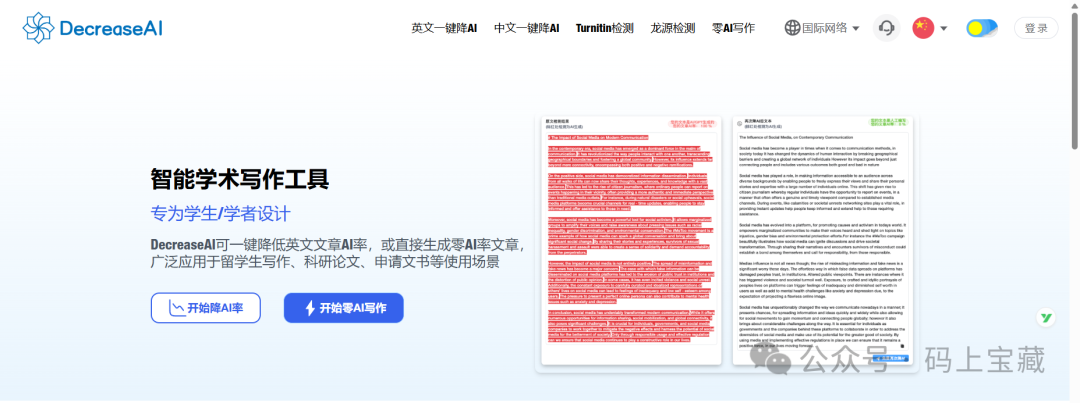Expand the 国际网络 dropdown
The image size is (1080, 403).
[822, 28]
